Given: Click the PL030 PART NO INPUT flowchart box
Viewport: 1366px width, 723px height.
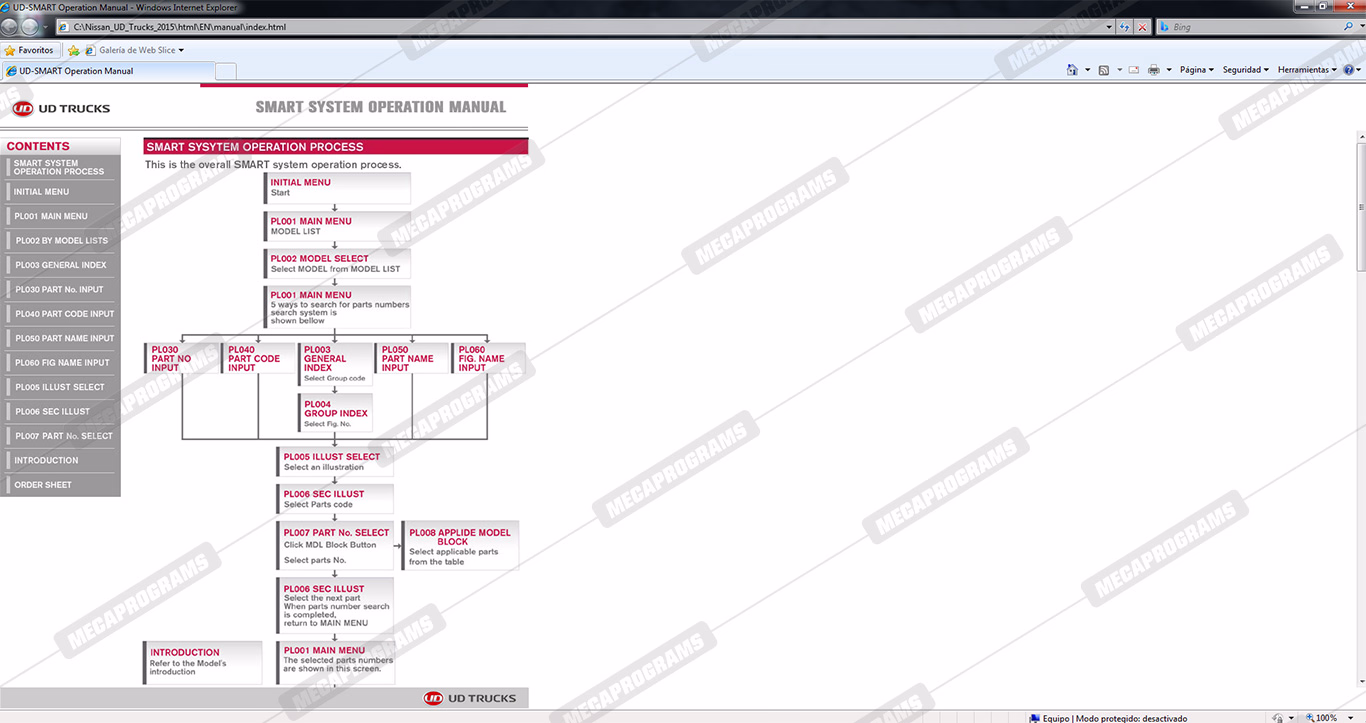Looking at the screenshot, I should click(181, 358).
